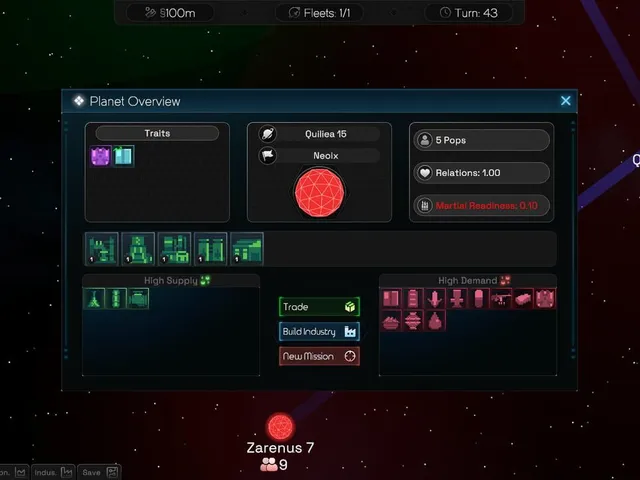Click the Save button at bottom
640x480 pixels.
pos(99,472)
